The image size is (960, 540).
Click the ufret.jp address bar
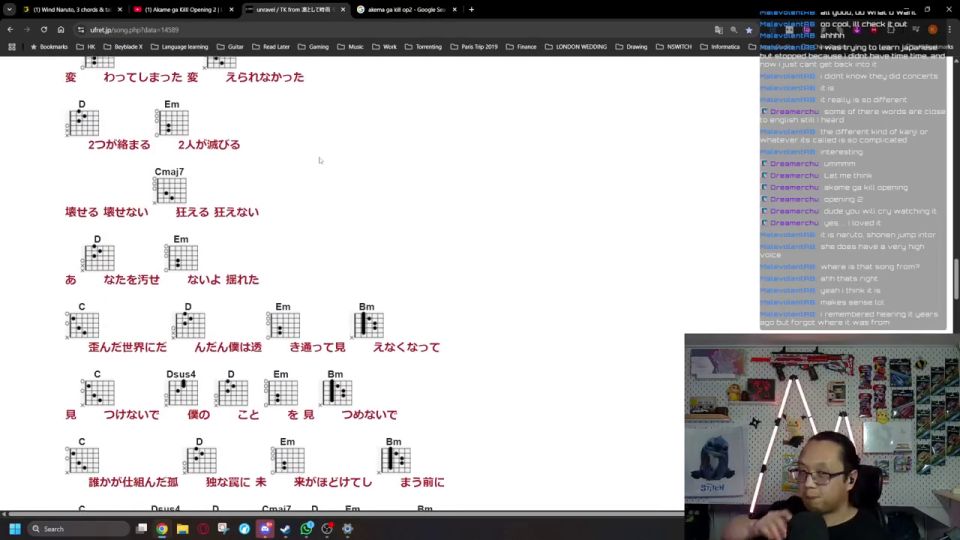pos(392,29)
